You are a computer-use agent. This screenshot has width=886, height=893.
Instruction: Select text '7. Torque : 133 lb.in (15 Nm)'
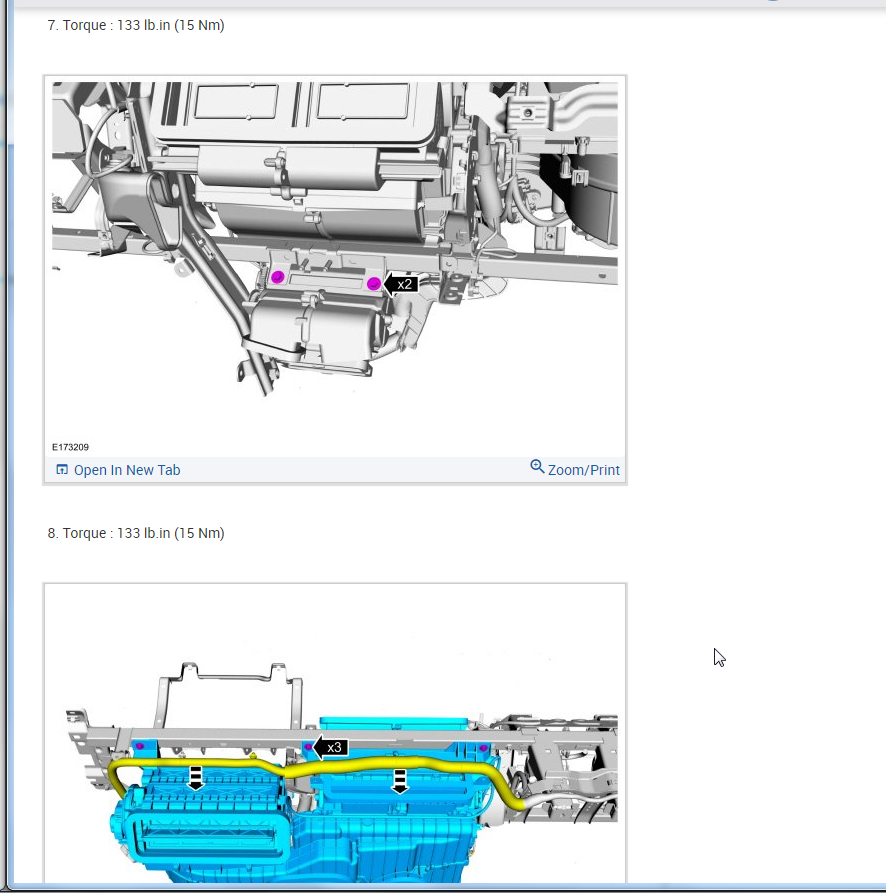point(136,26)
